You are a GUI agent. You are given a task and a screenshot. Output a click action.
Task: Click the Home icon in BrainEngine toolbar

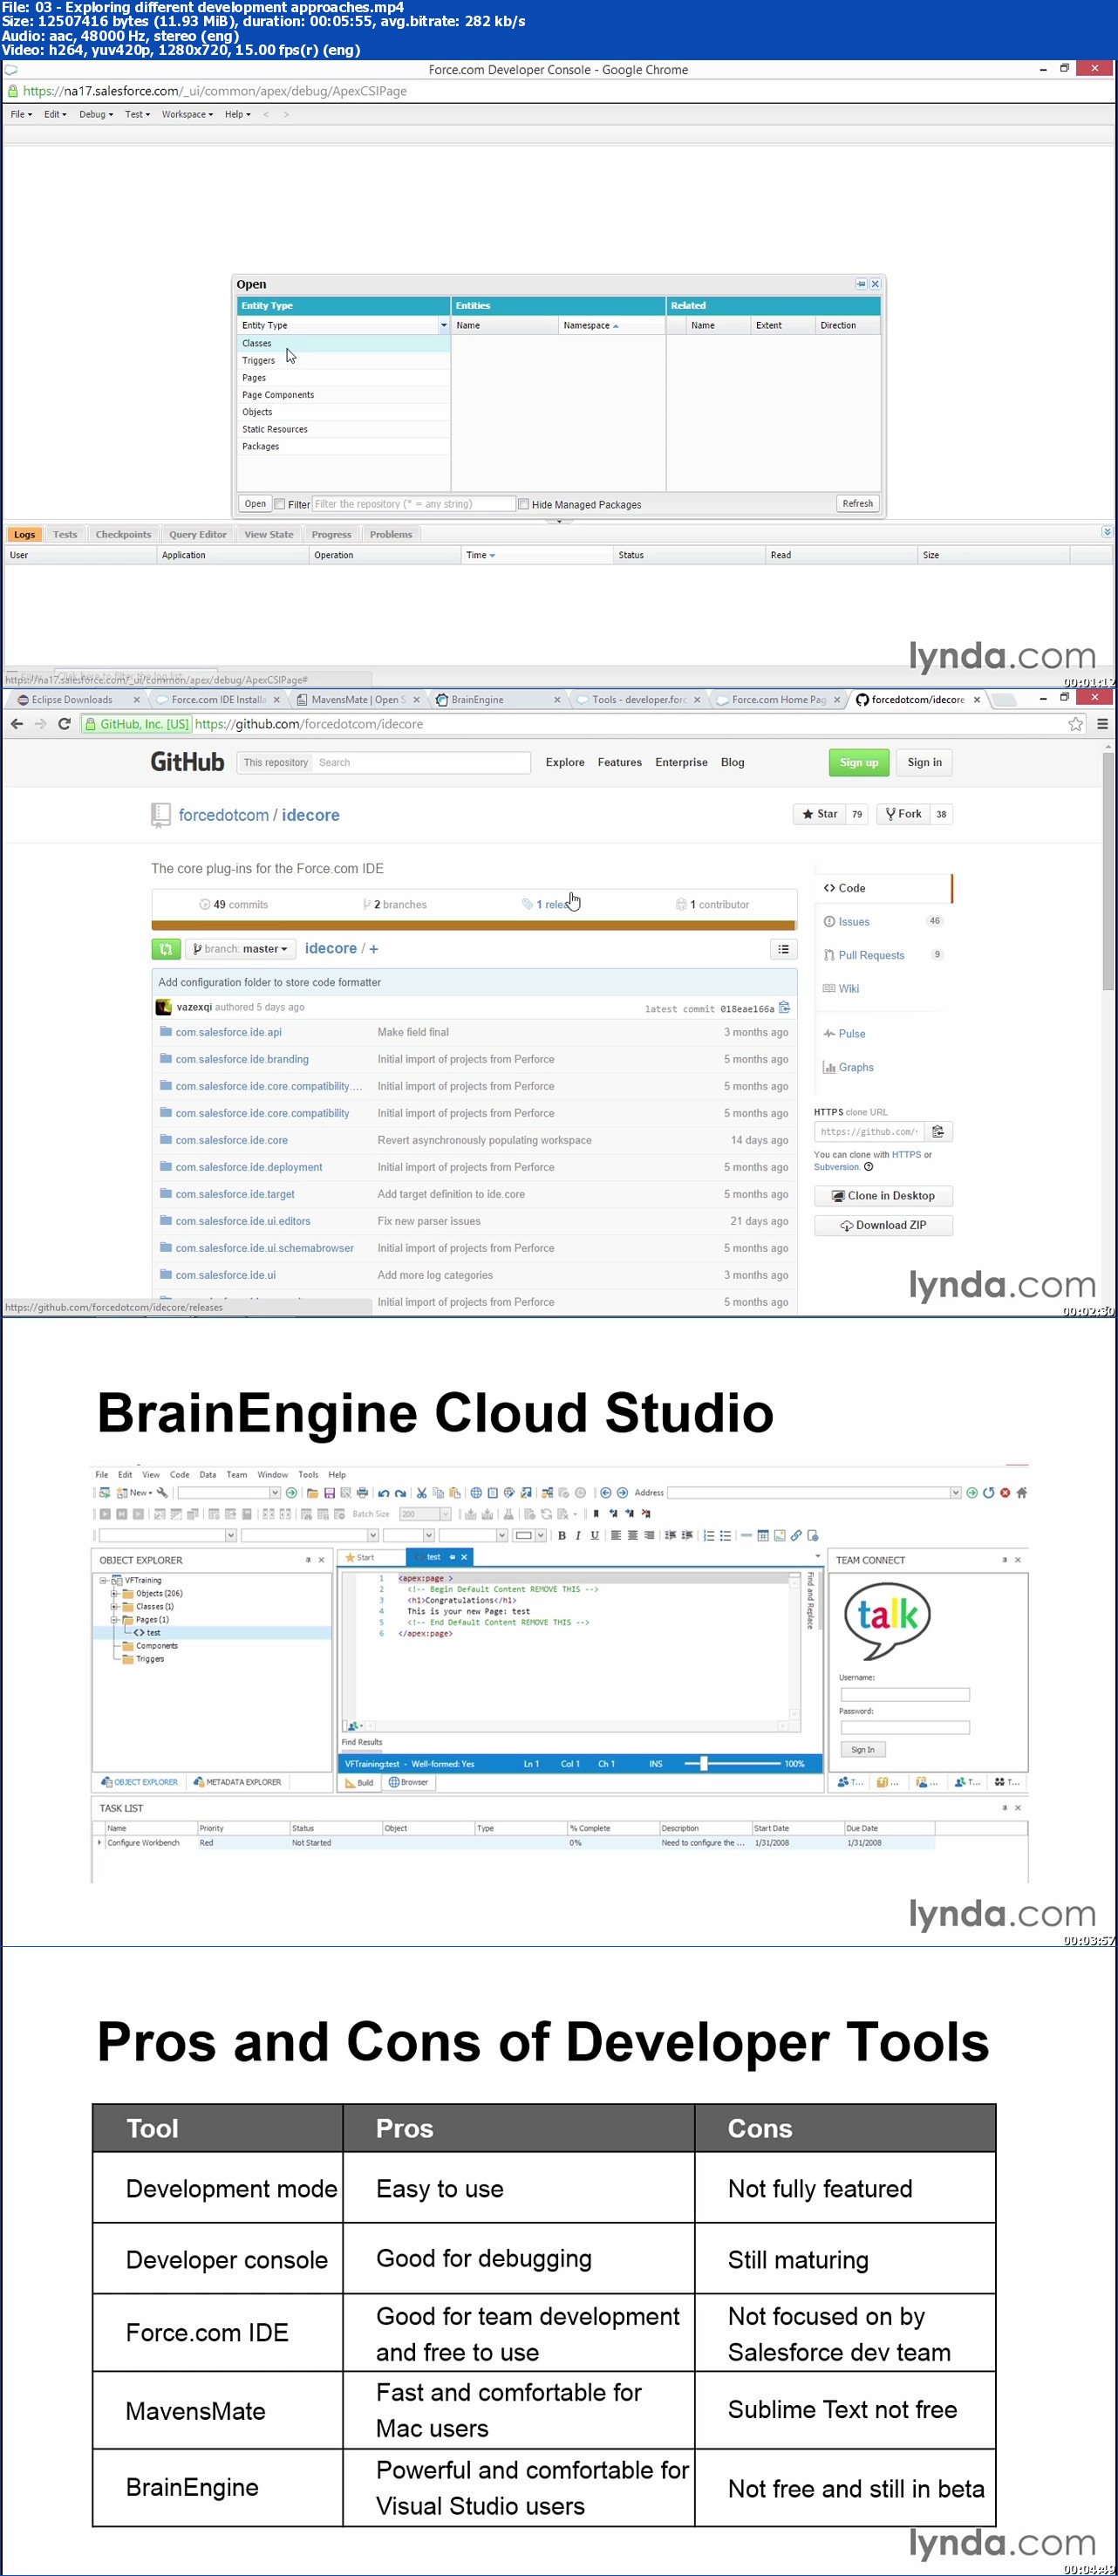click(1021, 1493)
